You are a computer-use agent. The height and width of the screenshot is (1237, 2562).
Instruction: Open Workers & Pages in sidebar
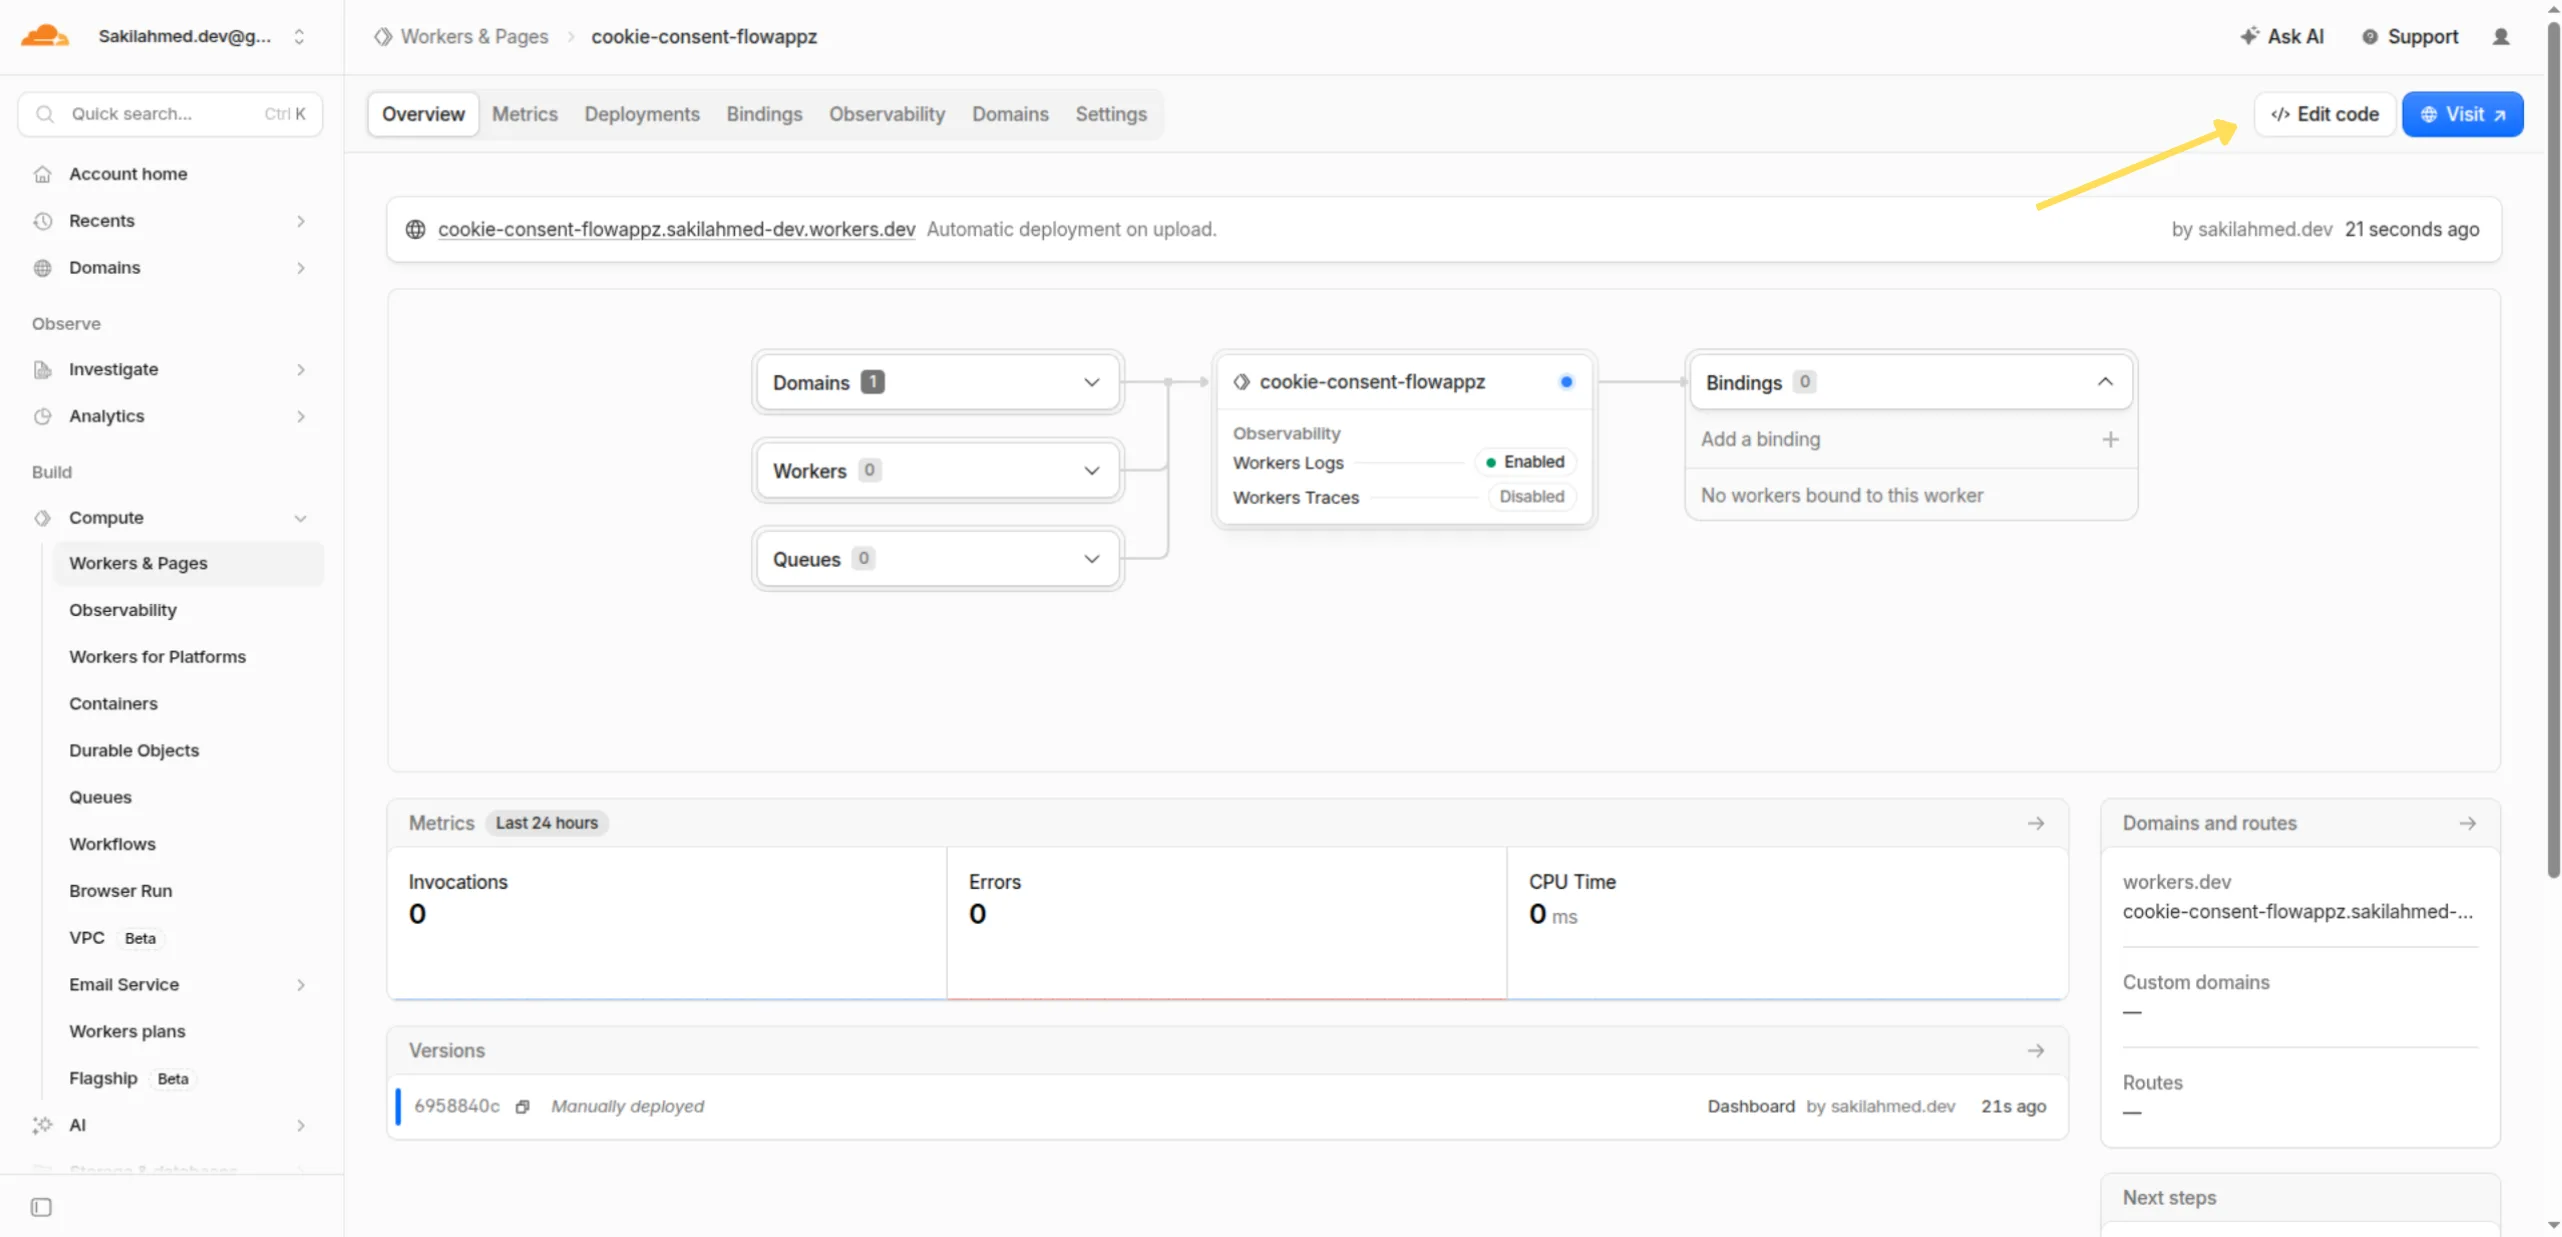click(x=187, y=563)
